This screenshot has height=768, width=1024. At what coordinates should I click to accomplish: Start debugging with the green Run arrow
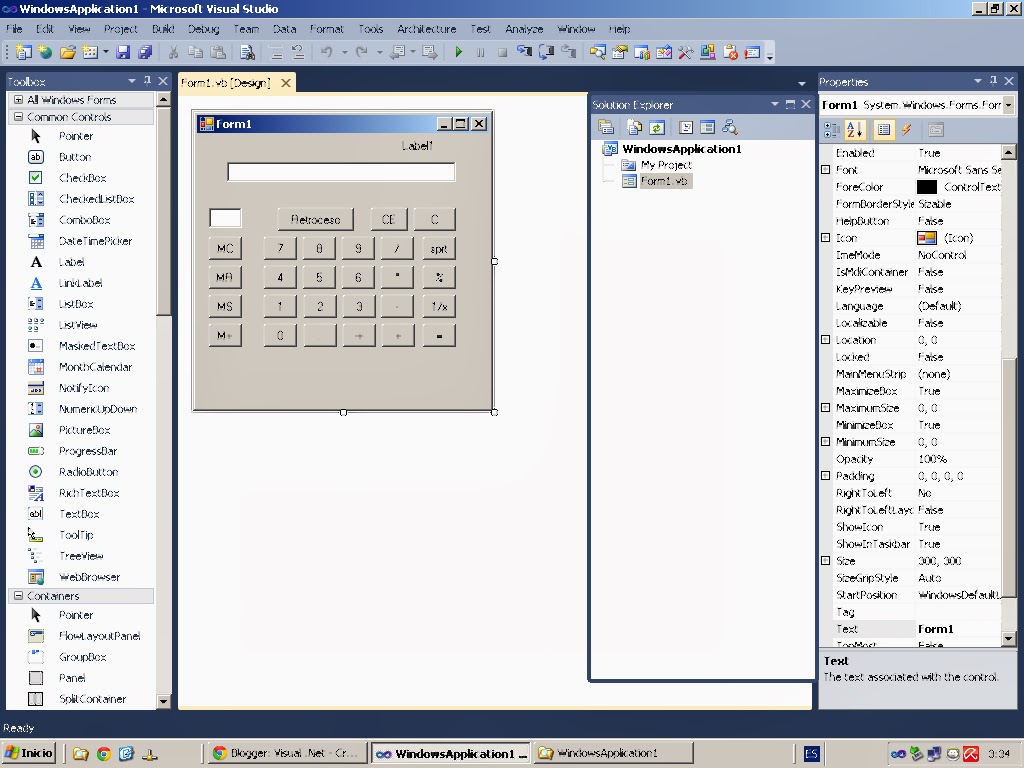(x=458, y=52)
